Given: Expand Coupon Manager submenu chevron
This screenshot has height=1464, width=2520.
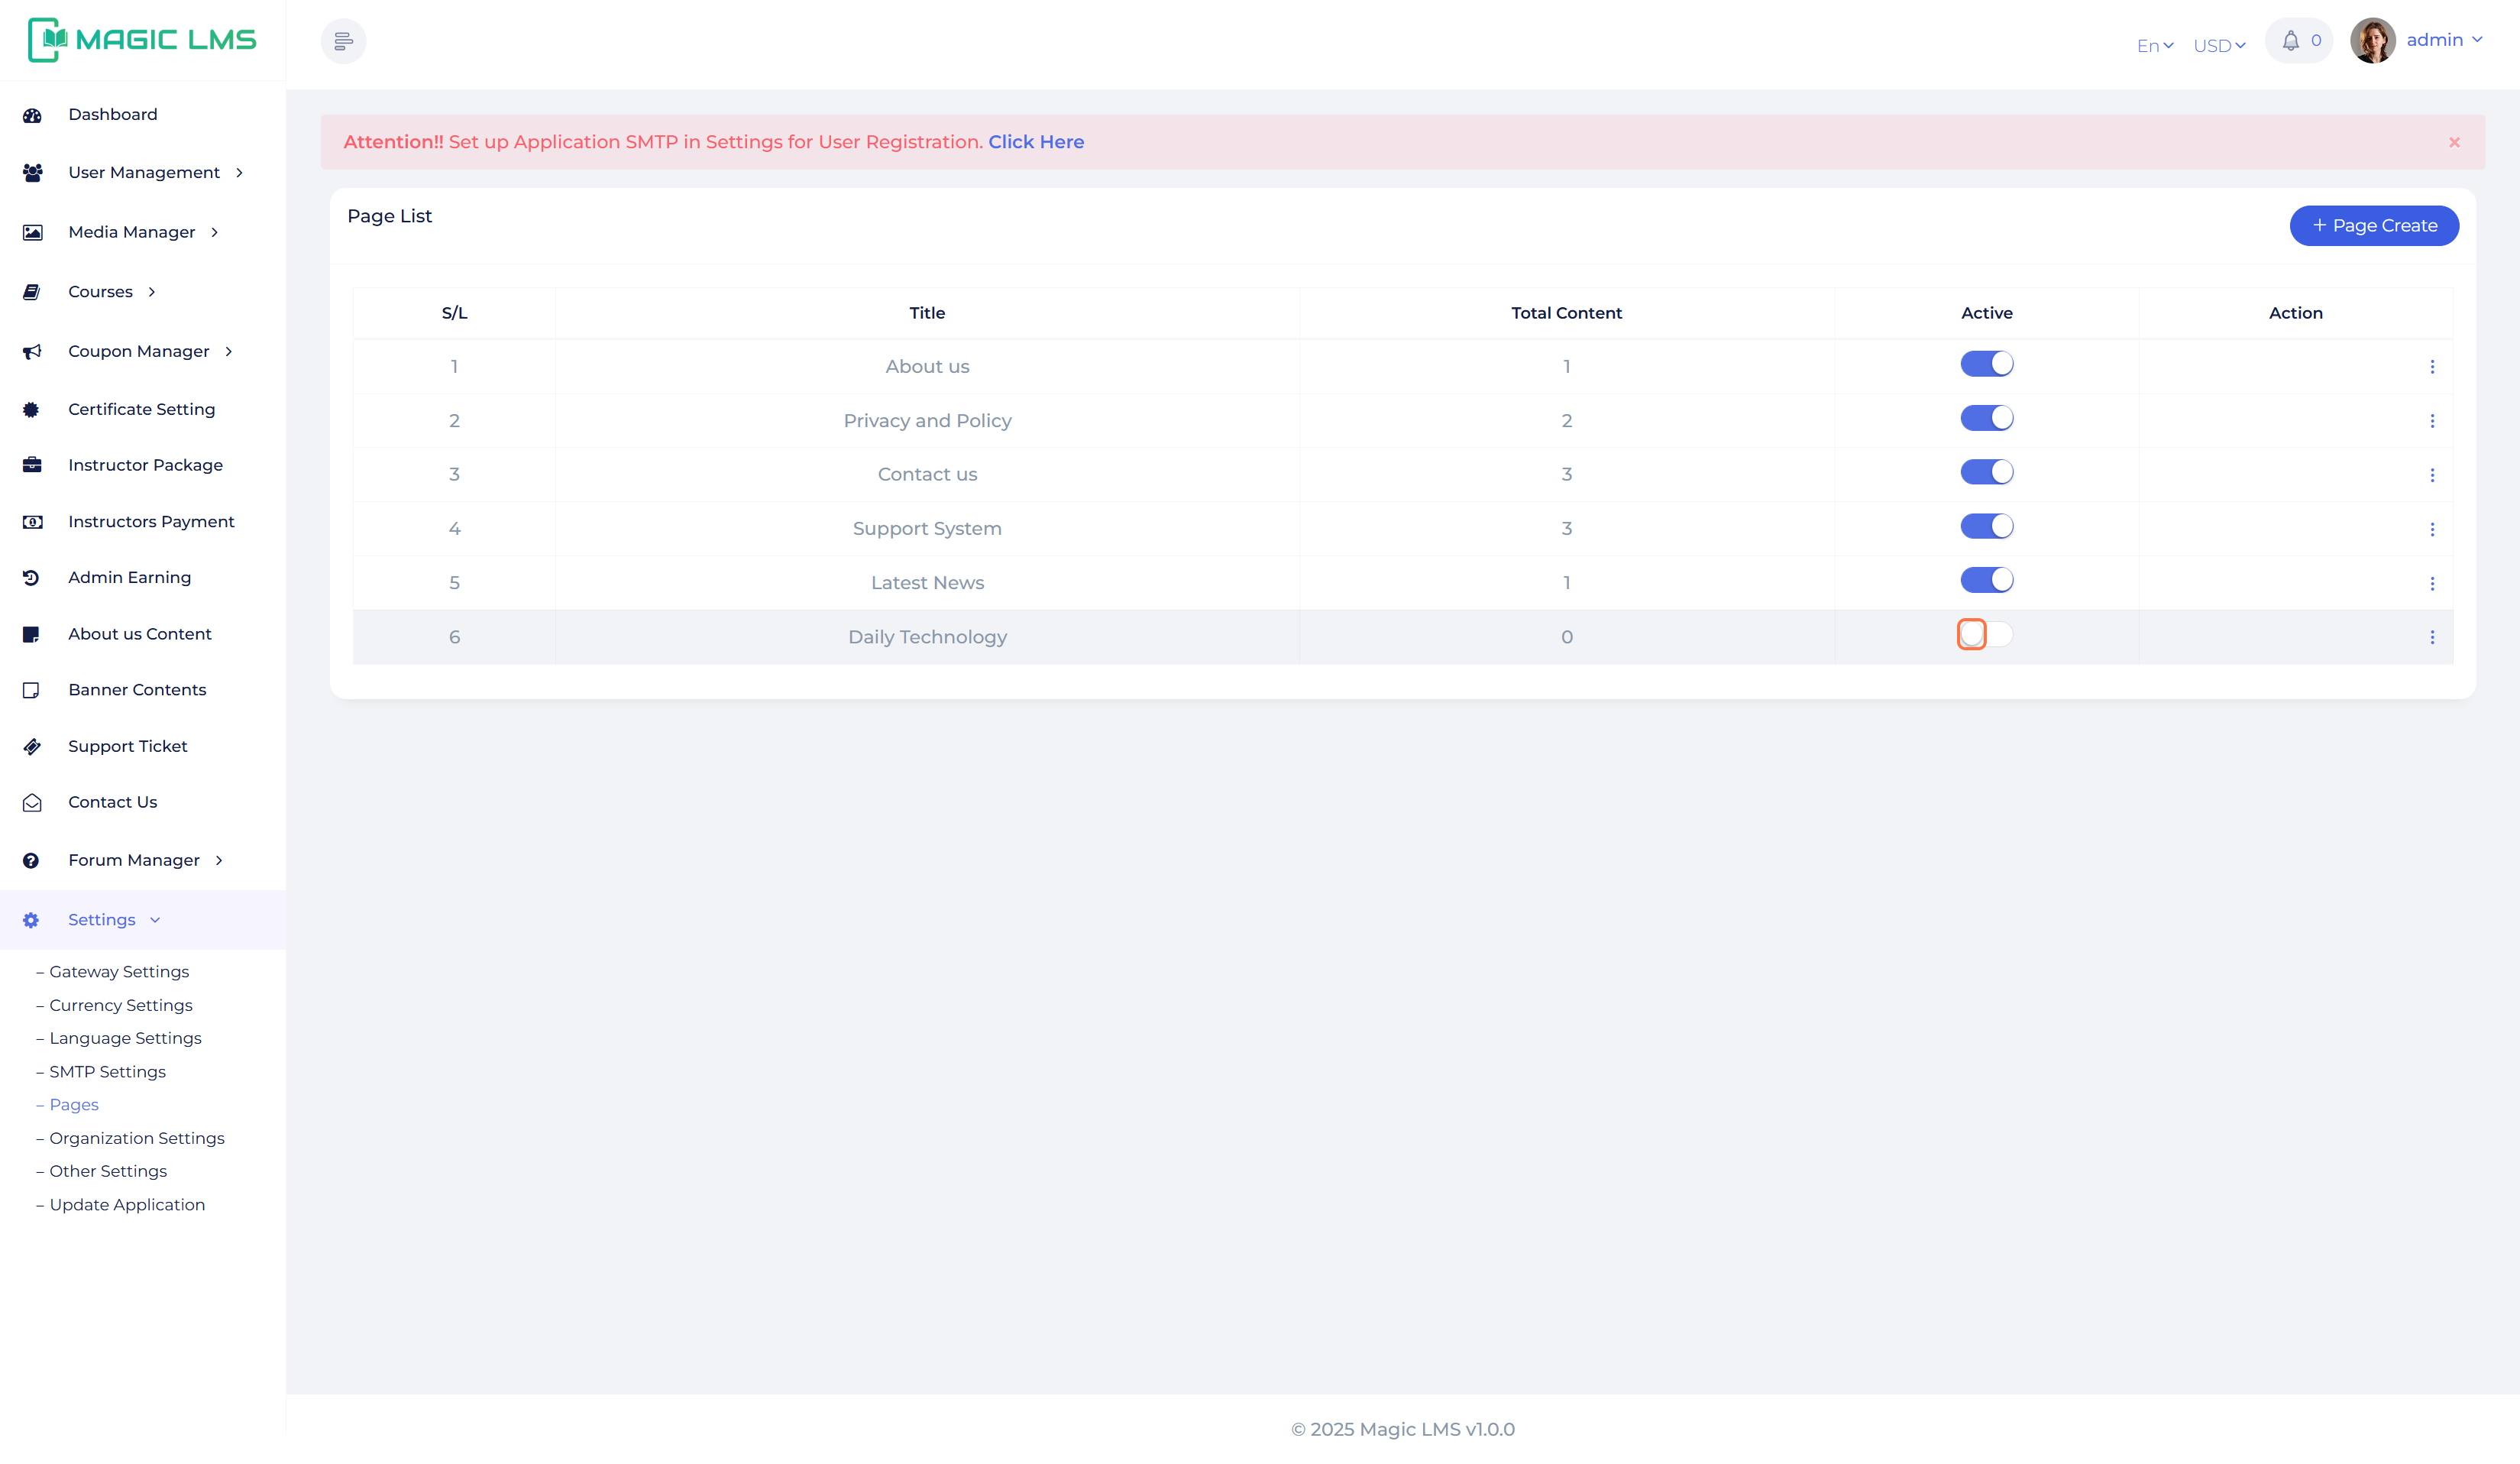Looking at the screenshot, I should coord(229,351).
